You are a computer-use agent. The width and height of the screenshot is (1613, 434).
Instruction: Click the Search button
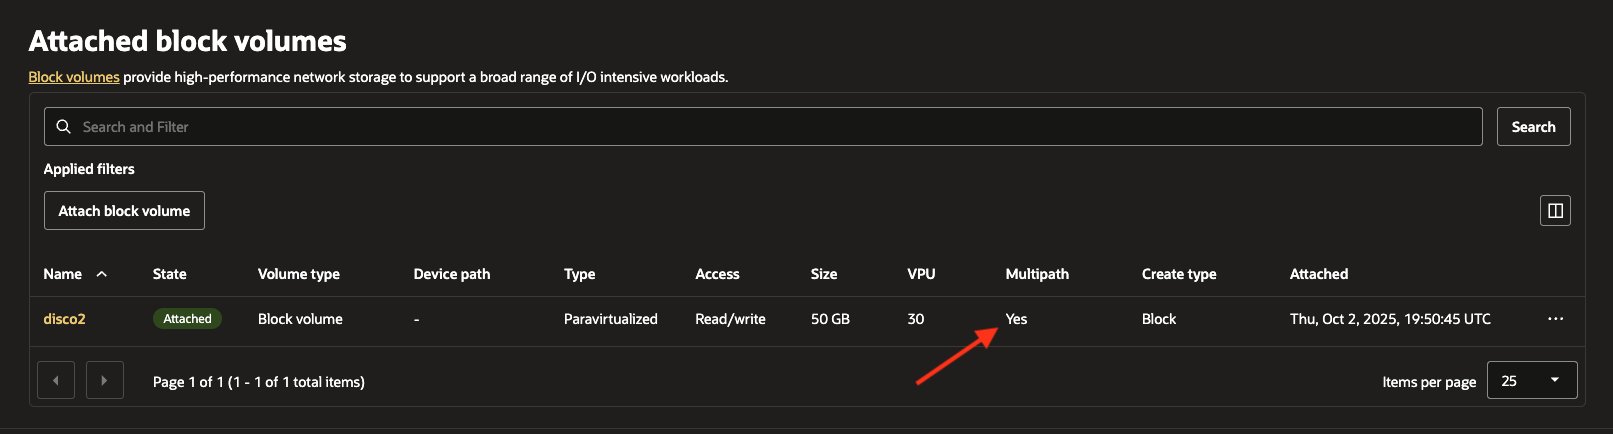pyautogui.click(x=1533, y=127)
